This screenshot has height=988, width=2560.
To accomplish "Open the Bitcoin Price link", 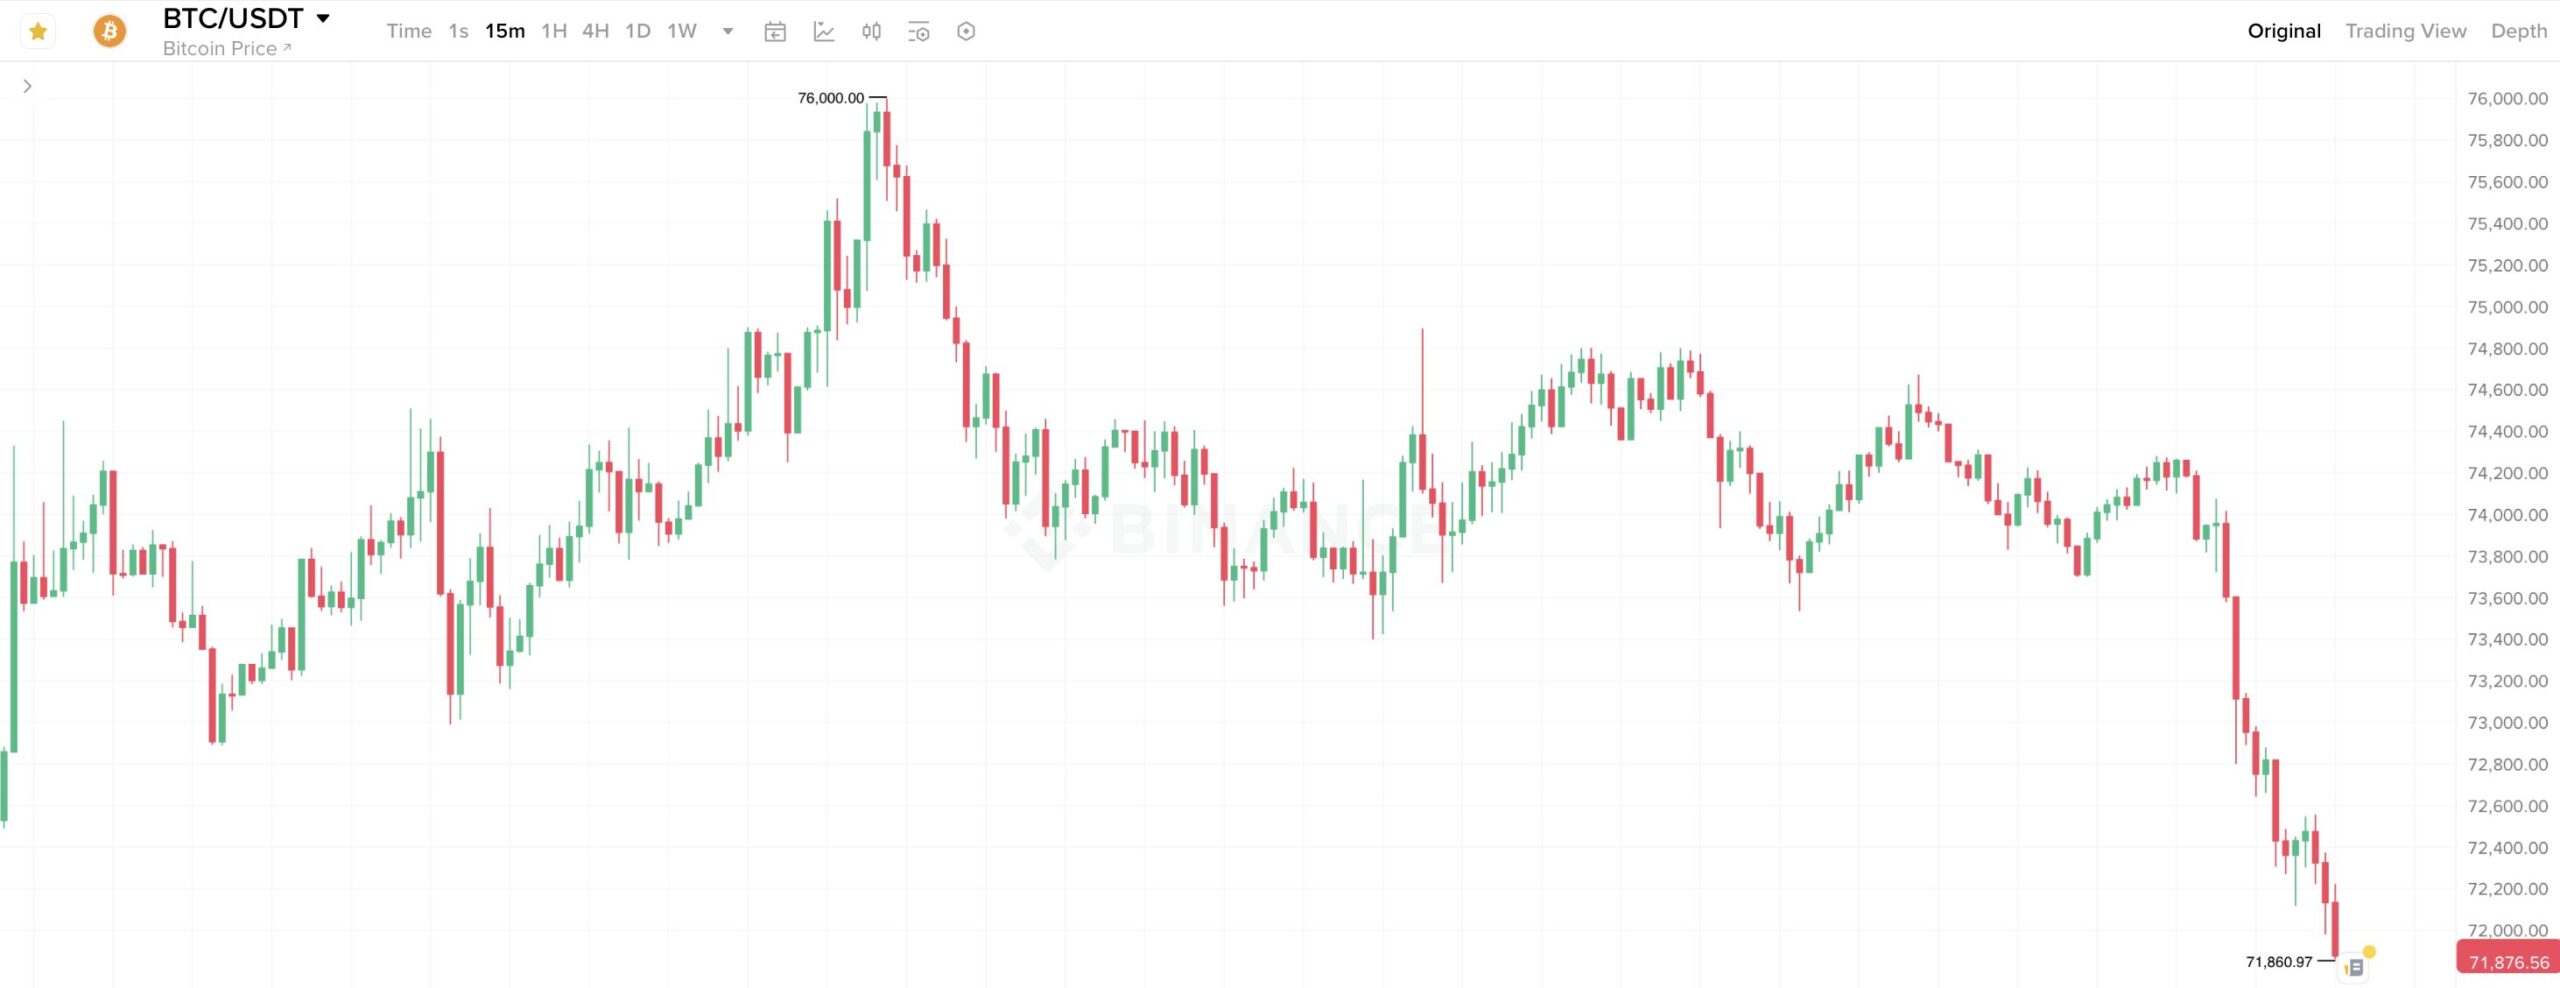I will click(x=226, y=48).
